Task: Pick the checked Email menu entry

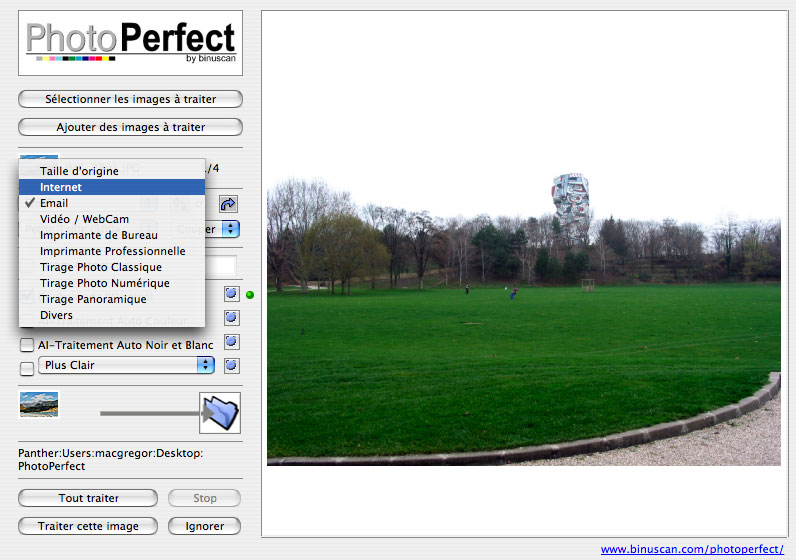Action: tap(112, 203)
